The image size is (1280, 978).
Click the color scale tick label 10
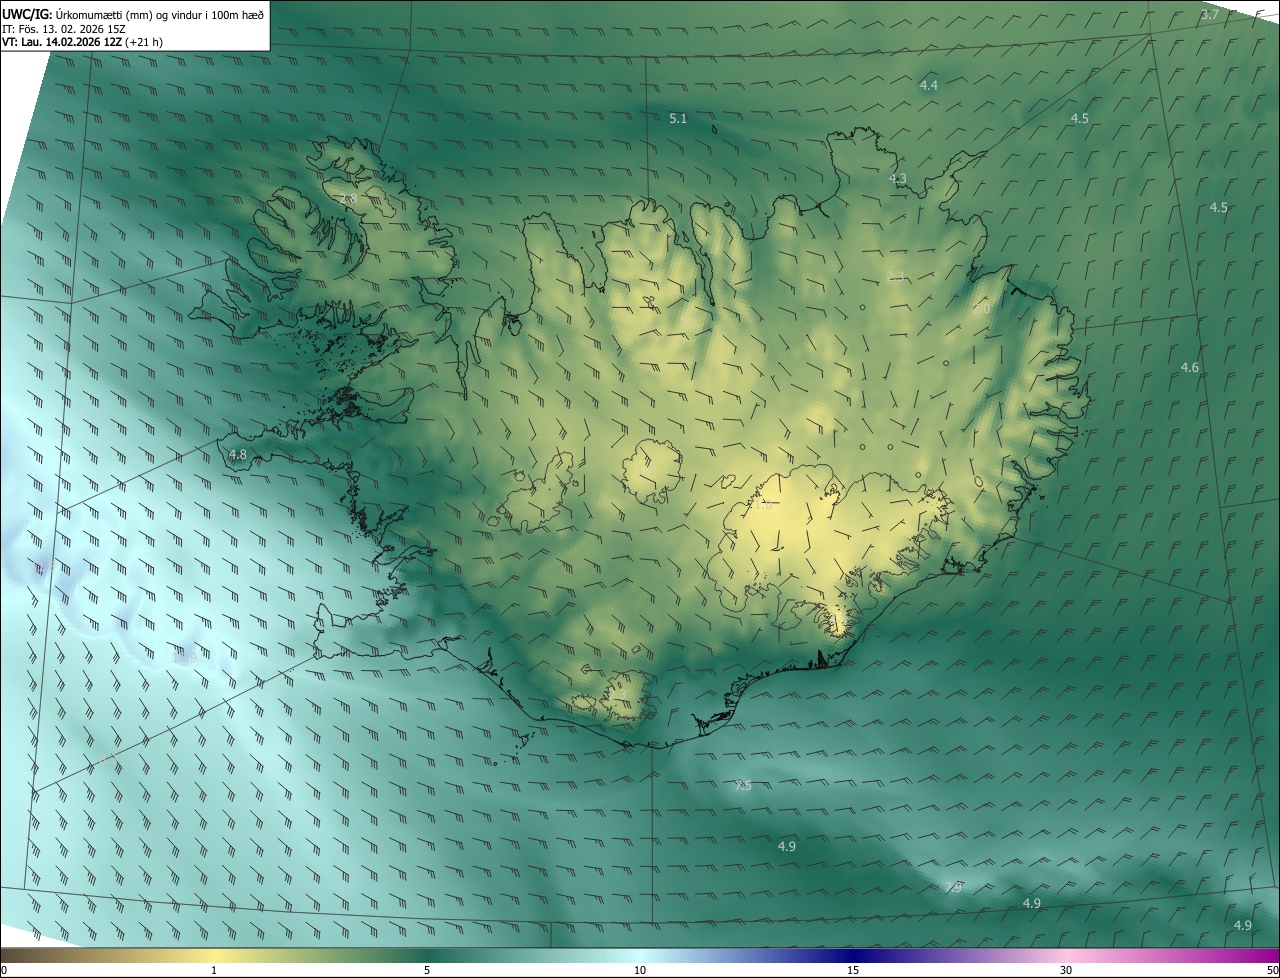pyautogui.click(x=640, y=970)
